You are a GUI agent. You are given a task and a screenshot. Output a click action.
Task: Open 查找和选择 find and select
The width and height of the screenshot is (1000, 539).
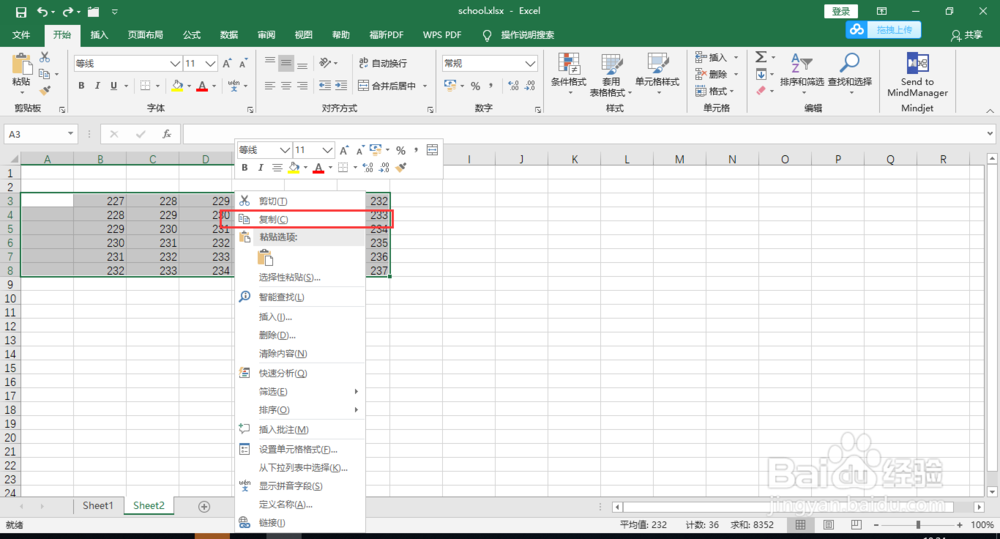pyautogui.click(x=849, y=73)
